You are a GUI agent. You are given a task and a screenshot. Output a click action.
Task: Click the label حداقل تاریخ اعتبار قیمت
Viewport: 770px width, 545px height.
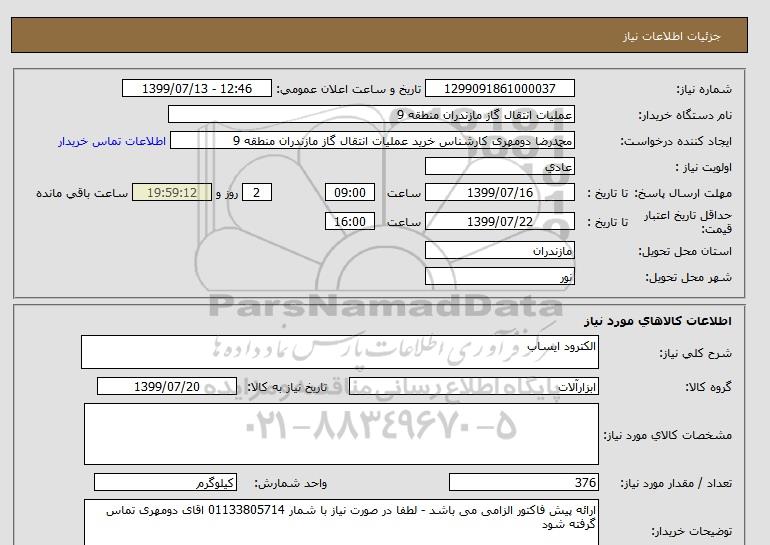click(688, 222)
